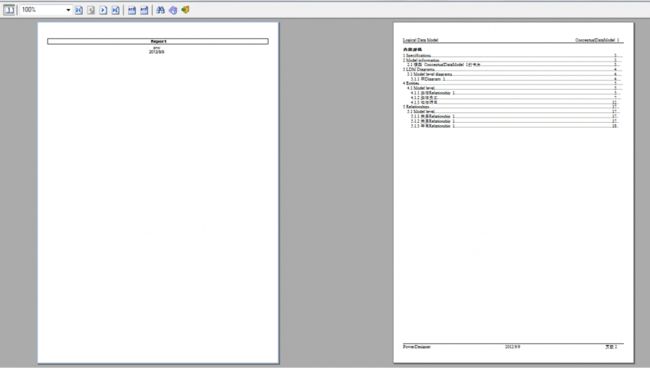Click the '3.1.1 Diagram_1' contents entry
Viewport: 650px width, 368px height.
pos(428,79)
